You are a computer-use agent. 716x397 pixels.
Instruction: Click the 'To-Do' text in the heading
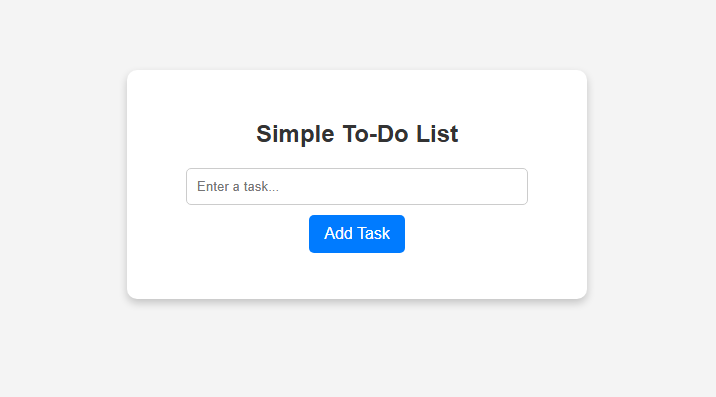click(x=375, y=134)
